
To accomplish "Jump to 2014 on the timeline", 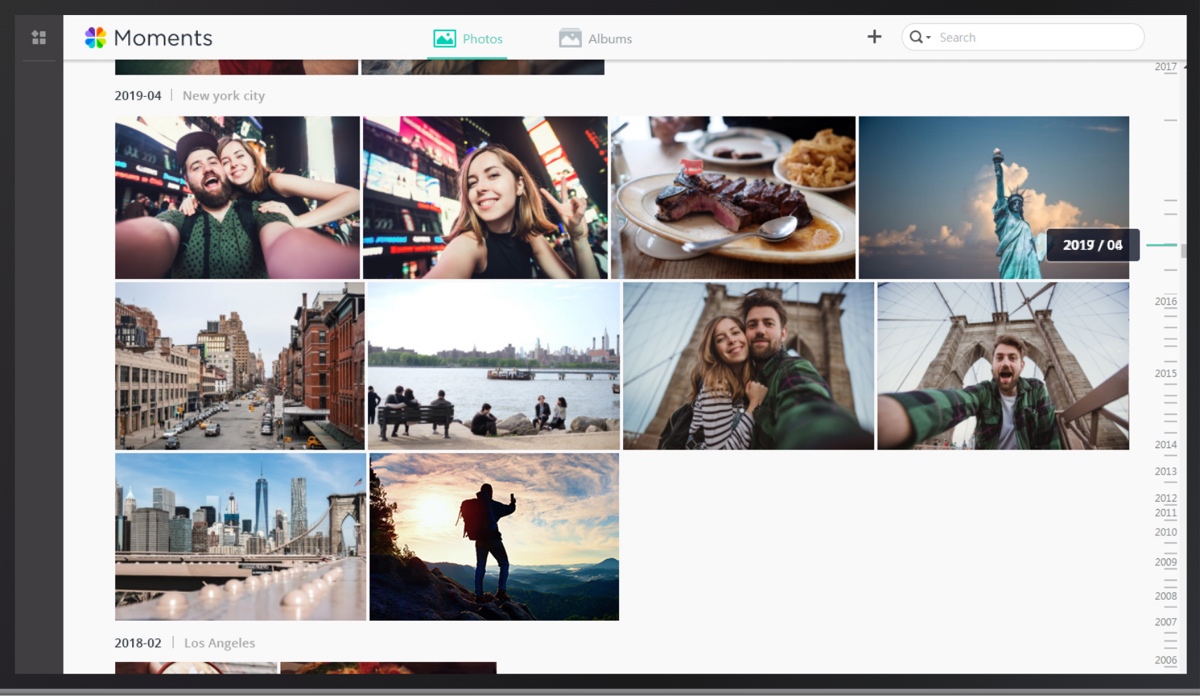I will 1166,445.
